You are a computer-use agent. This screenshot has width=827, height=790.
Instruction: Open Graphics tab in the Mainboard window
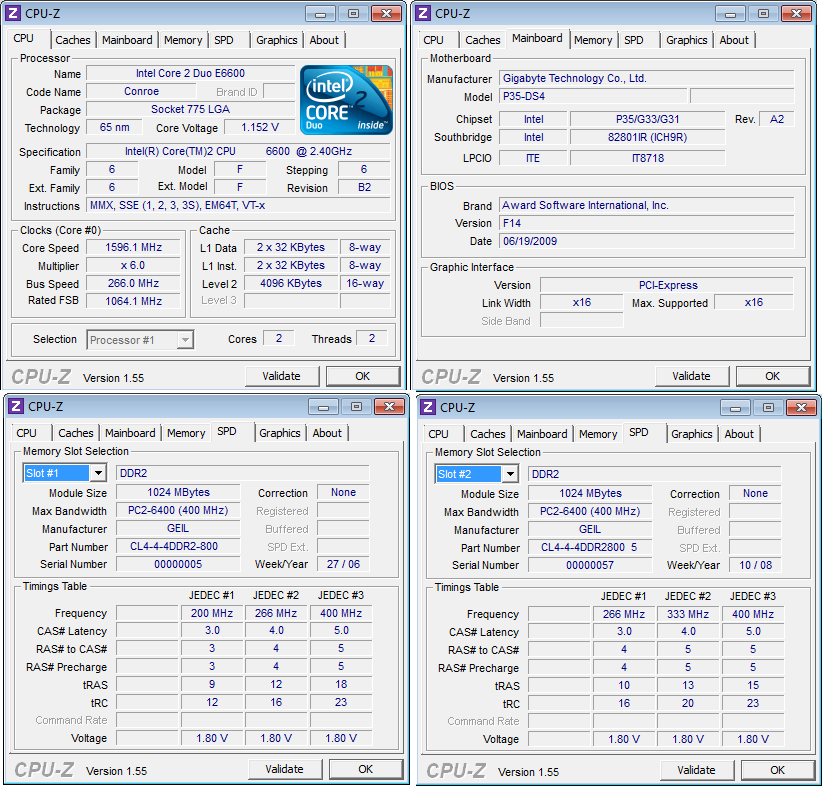coord(687,40)
